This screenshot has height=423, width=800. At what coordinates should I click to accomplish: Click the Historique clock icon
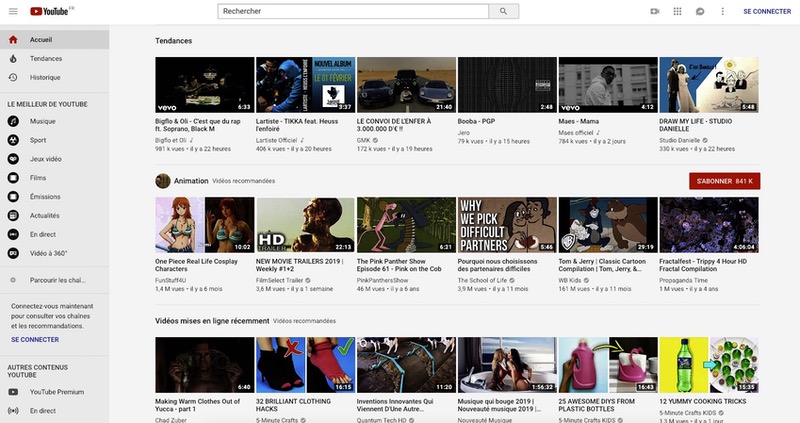click(x=13, y=78)
